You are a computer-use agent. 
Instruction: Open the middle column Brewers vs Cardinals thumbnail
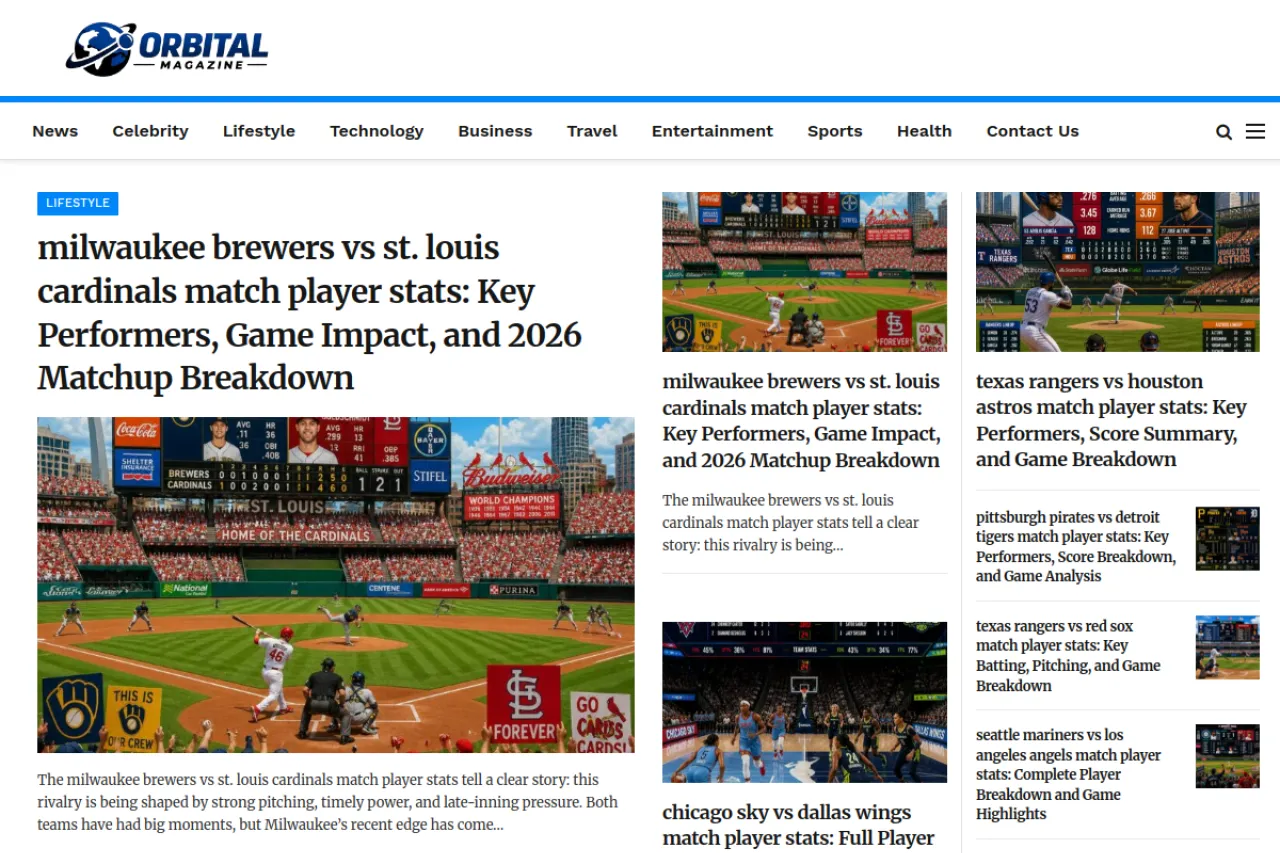804,272
